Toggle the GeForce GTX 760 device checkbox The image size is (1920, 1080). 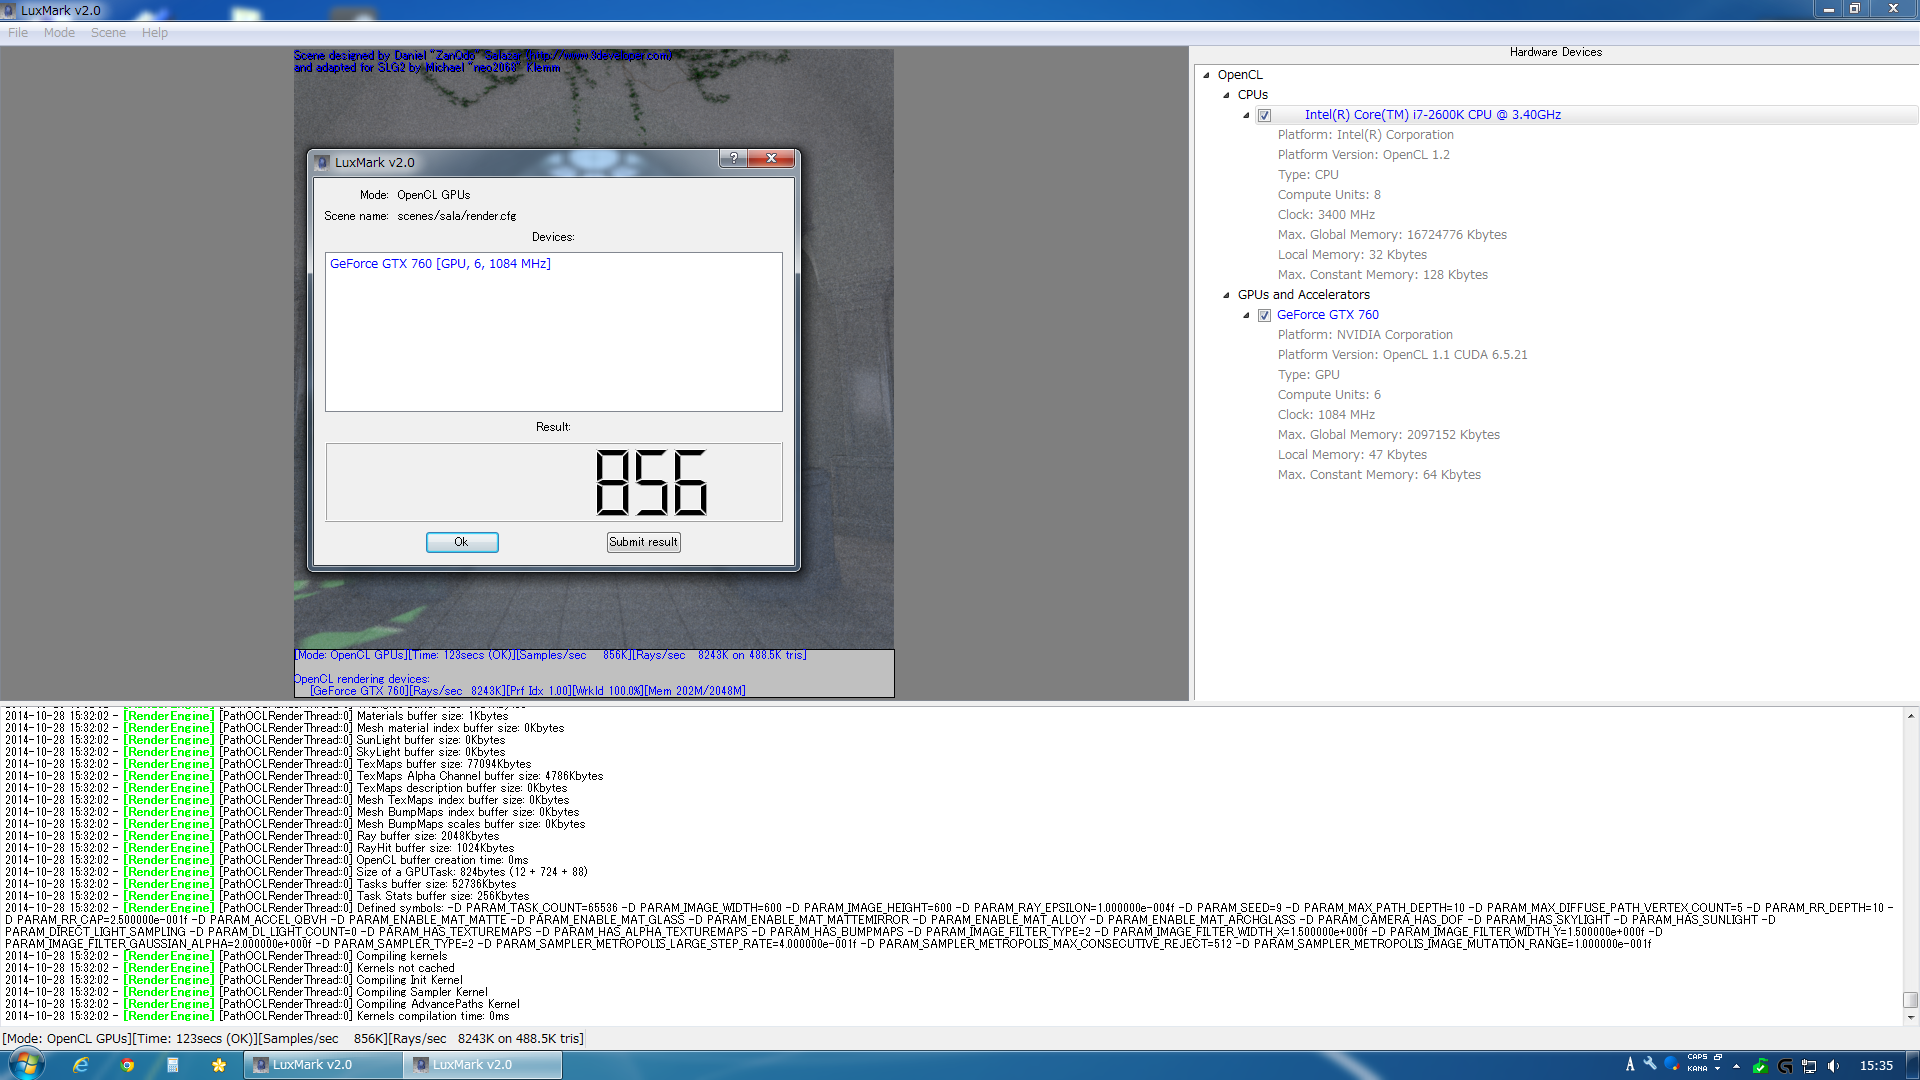coord(1264,316)
